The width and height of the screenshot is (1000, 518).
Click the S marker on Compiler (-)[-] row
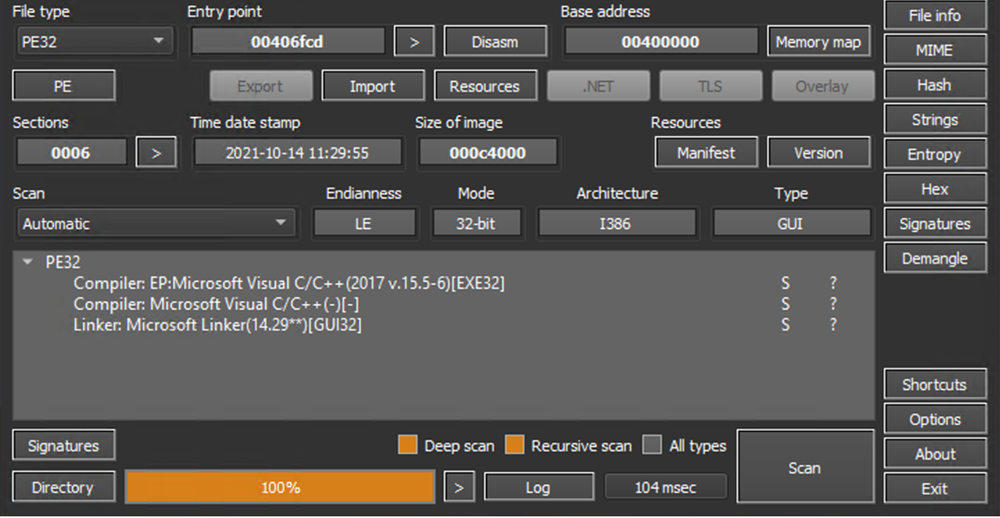[785, 304]
